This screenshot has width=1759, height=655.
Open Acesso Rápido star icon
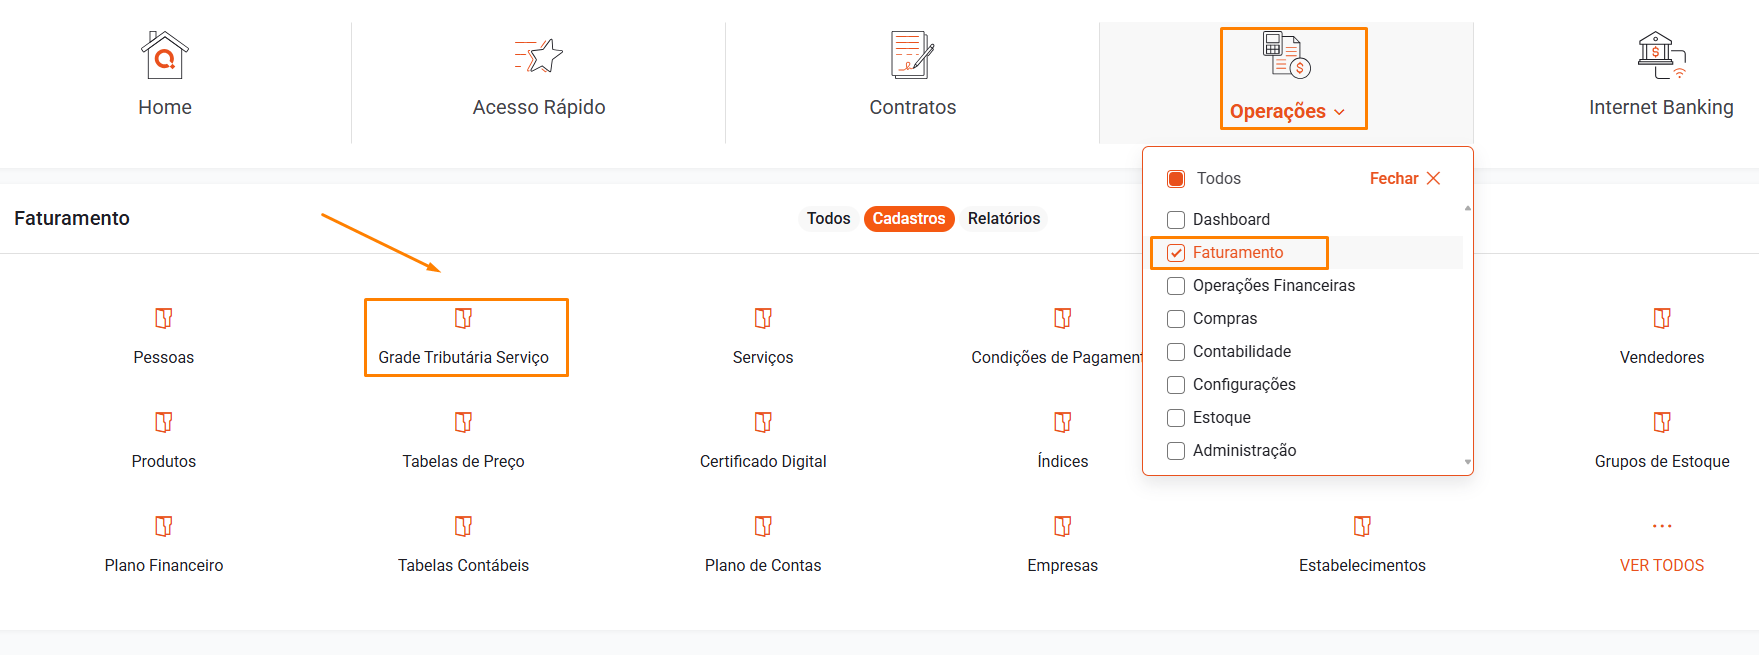pos(539,56)
